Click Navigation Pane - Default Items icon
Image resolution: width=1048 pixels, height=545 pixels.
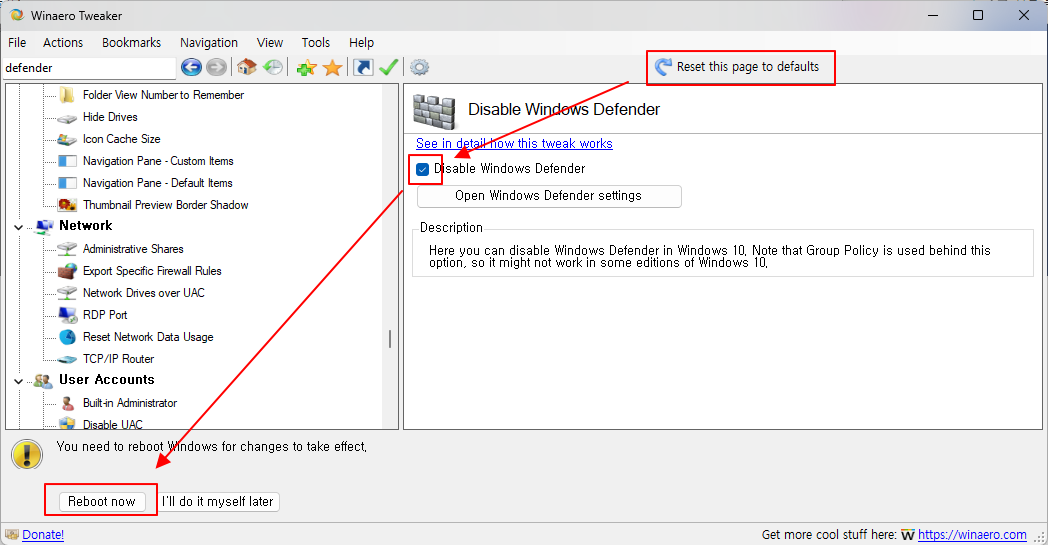[67, 183]
